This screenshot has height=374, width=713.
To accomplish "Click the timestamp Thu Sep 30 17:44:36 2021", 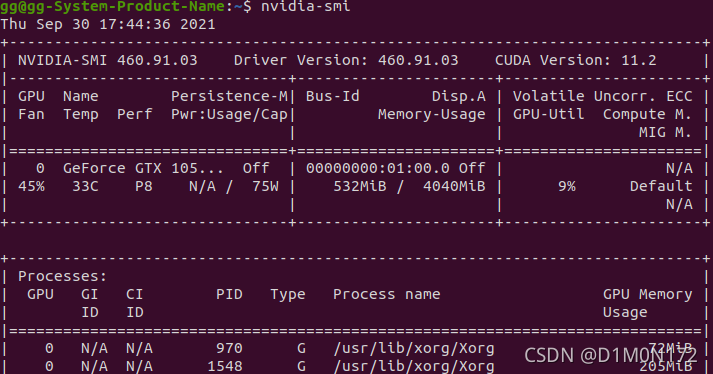I will point(108,24).
